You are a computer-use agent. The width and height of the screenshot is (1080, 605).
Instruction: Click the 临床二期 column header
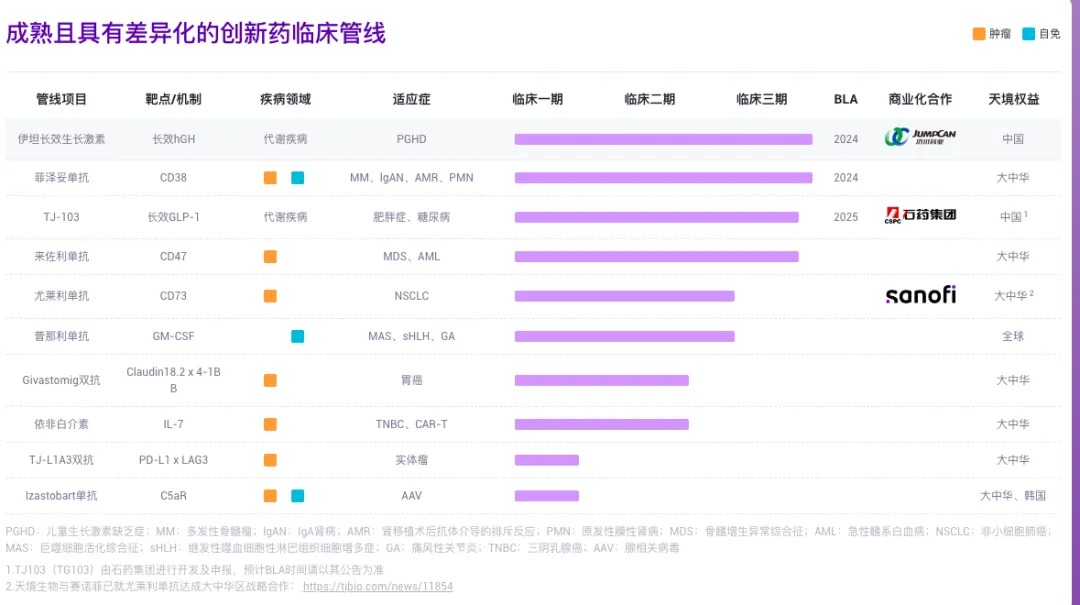point(649,99)
